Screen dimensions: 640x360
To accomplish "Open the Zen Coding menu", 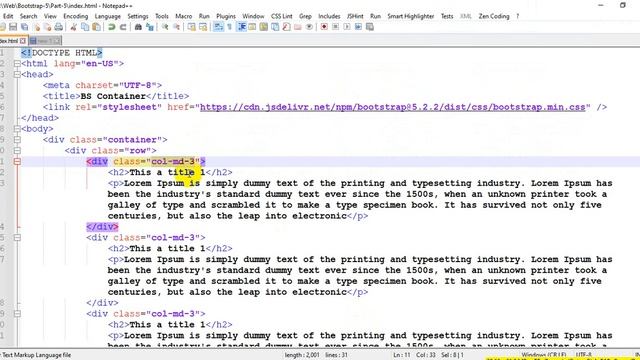I will pyautogui.click(x=494, y=16).
